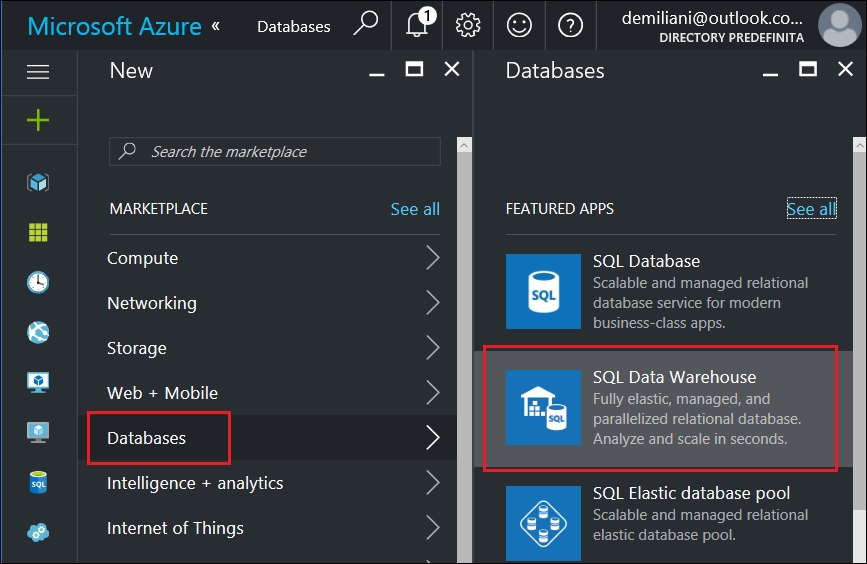Open All resources green grid icon
Image resolution: width=867 pixels, height=564 pixels.
point(38,232)
